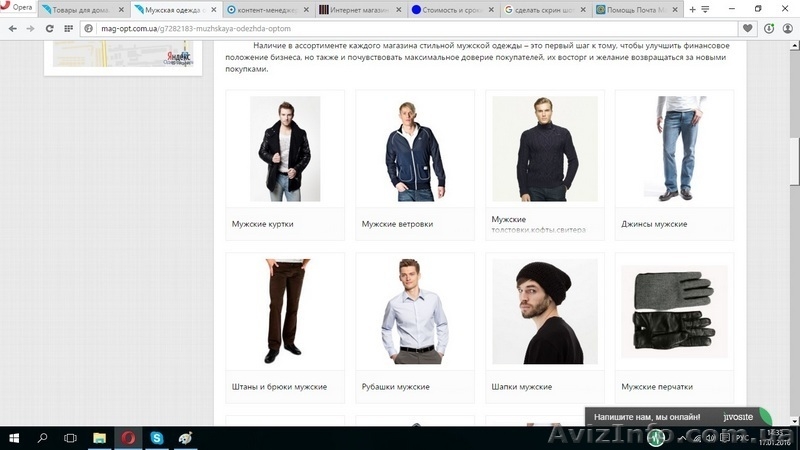The height and width of the screenshot is (450, 800).
Task: Click the 'Мужские перчатки' gloves thumbnail
Action: click(674, 311)
